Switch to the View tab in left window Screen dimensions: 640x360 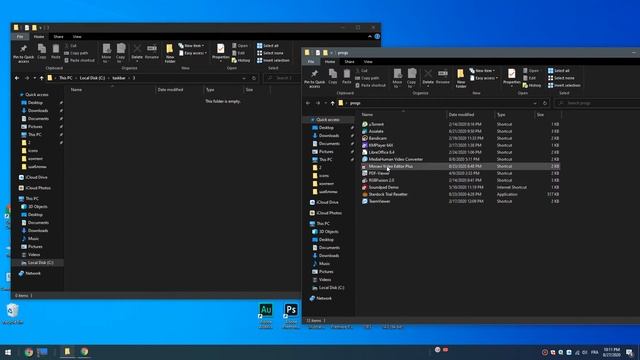(x=77, y=37)
